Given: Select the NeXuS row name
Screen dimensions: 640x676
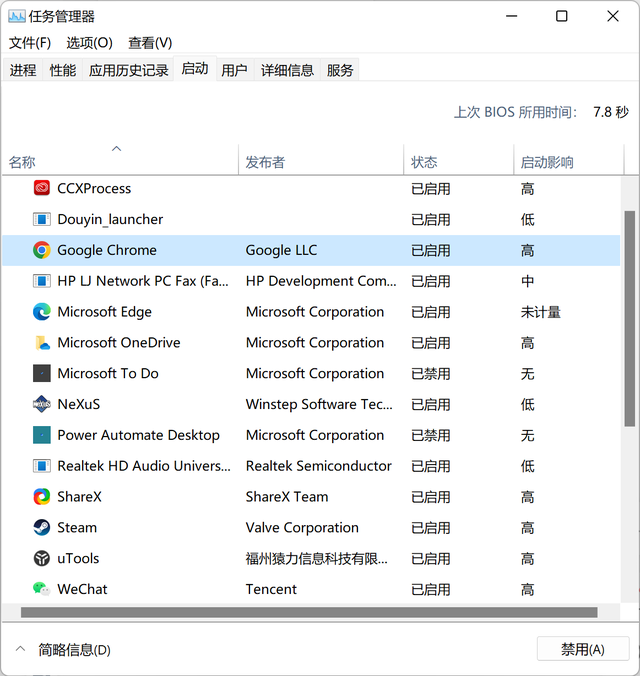Looking at the screenshot, I should click(x=78, y=404).
